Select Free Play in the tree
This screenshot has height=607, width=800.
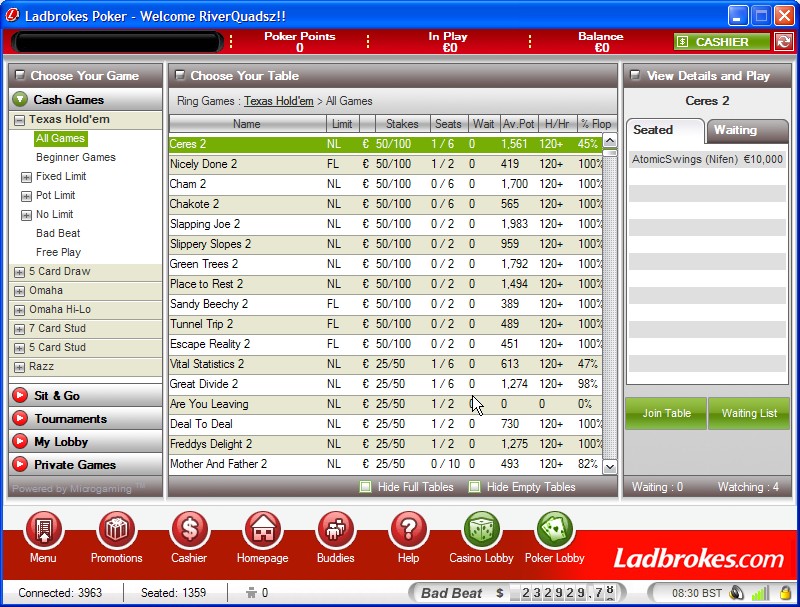58,252
